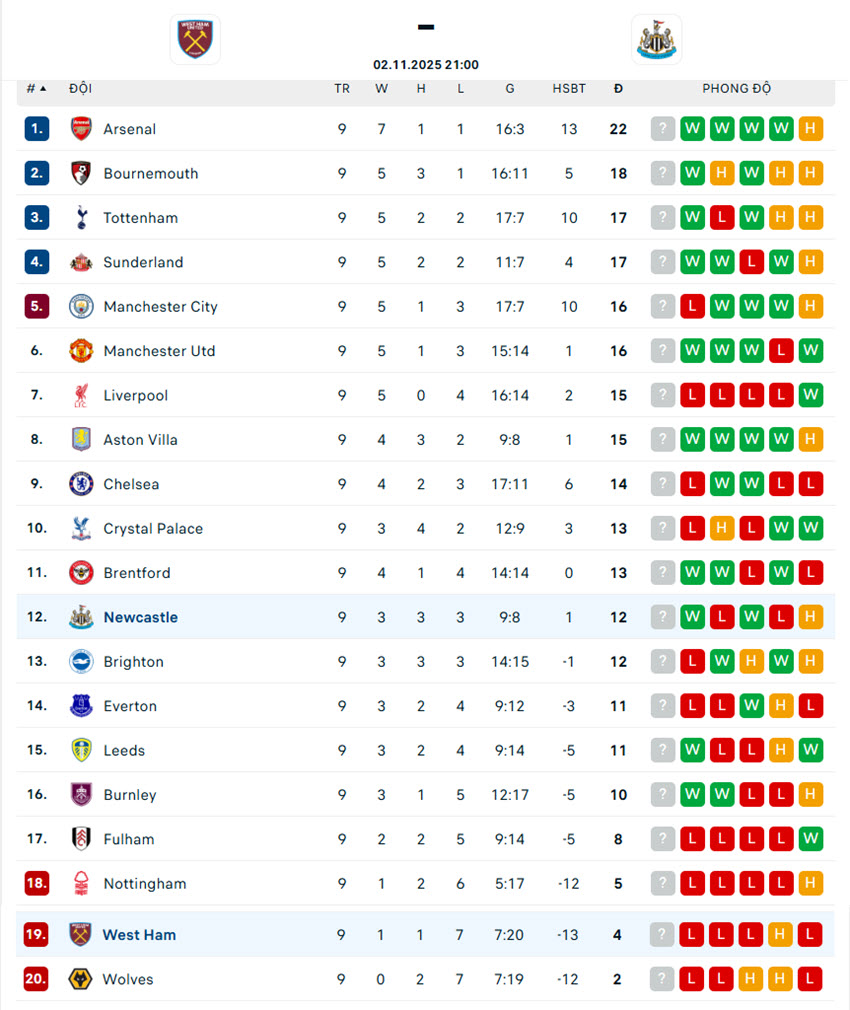Open the Newcastle team link
Image resolution: width=850 pixels, height=1010 pixels.
click(140, 618)
